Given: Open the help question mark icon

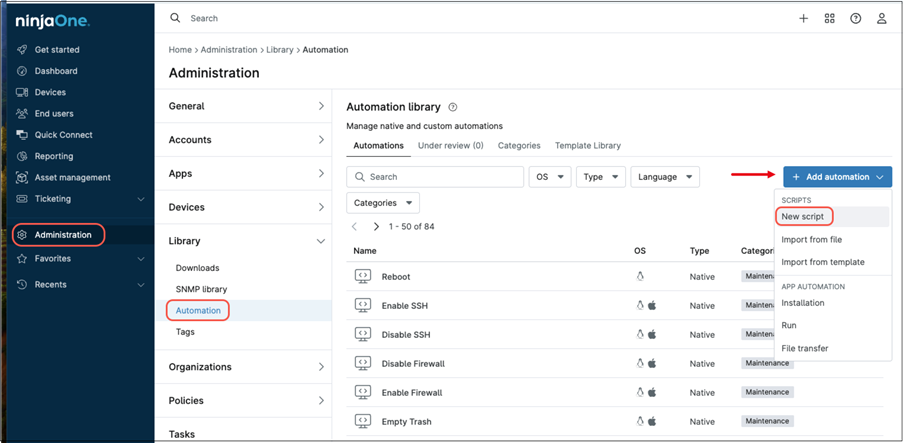Looking at the screenshot, I should pos(856,18).
